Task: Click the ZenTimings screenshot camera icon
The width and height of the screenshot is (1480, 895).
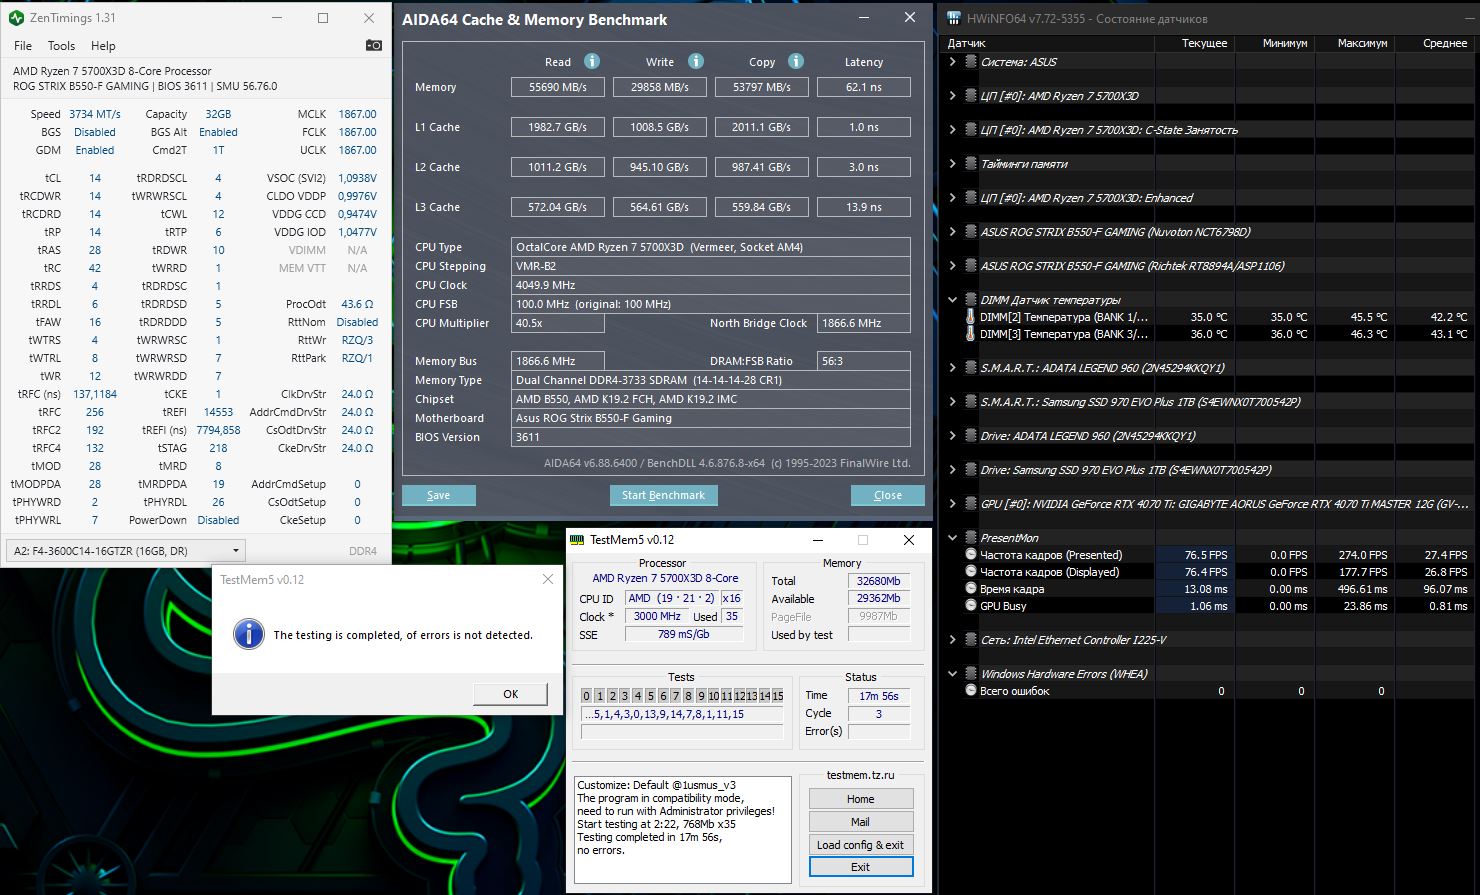Action: coord(373,45)
